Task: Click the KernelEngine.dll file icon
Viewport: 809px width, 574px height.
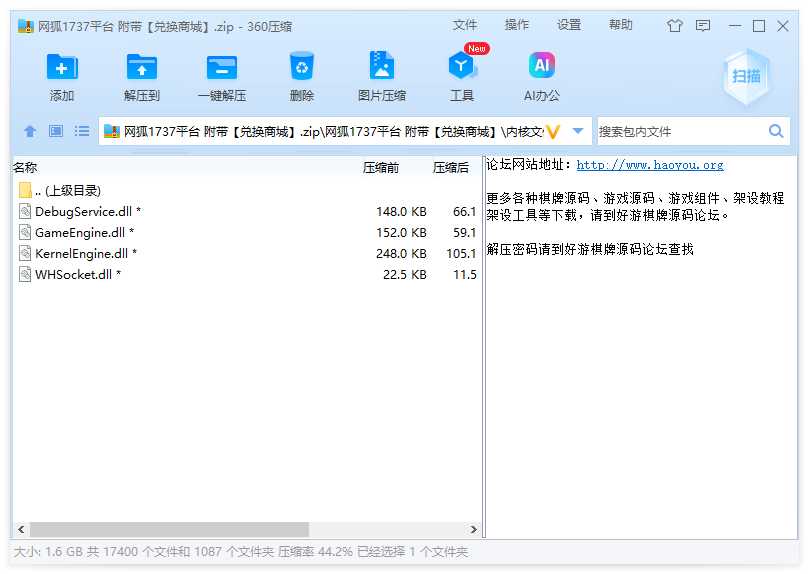Action: [x=25, y=254]
